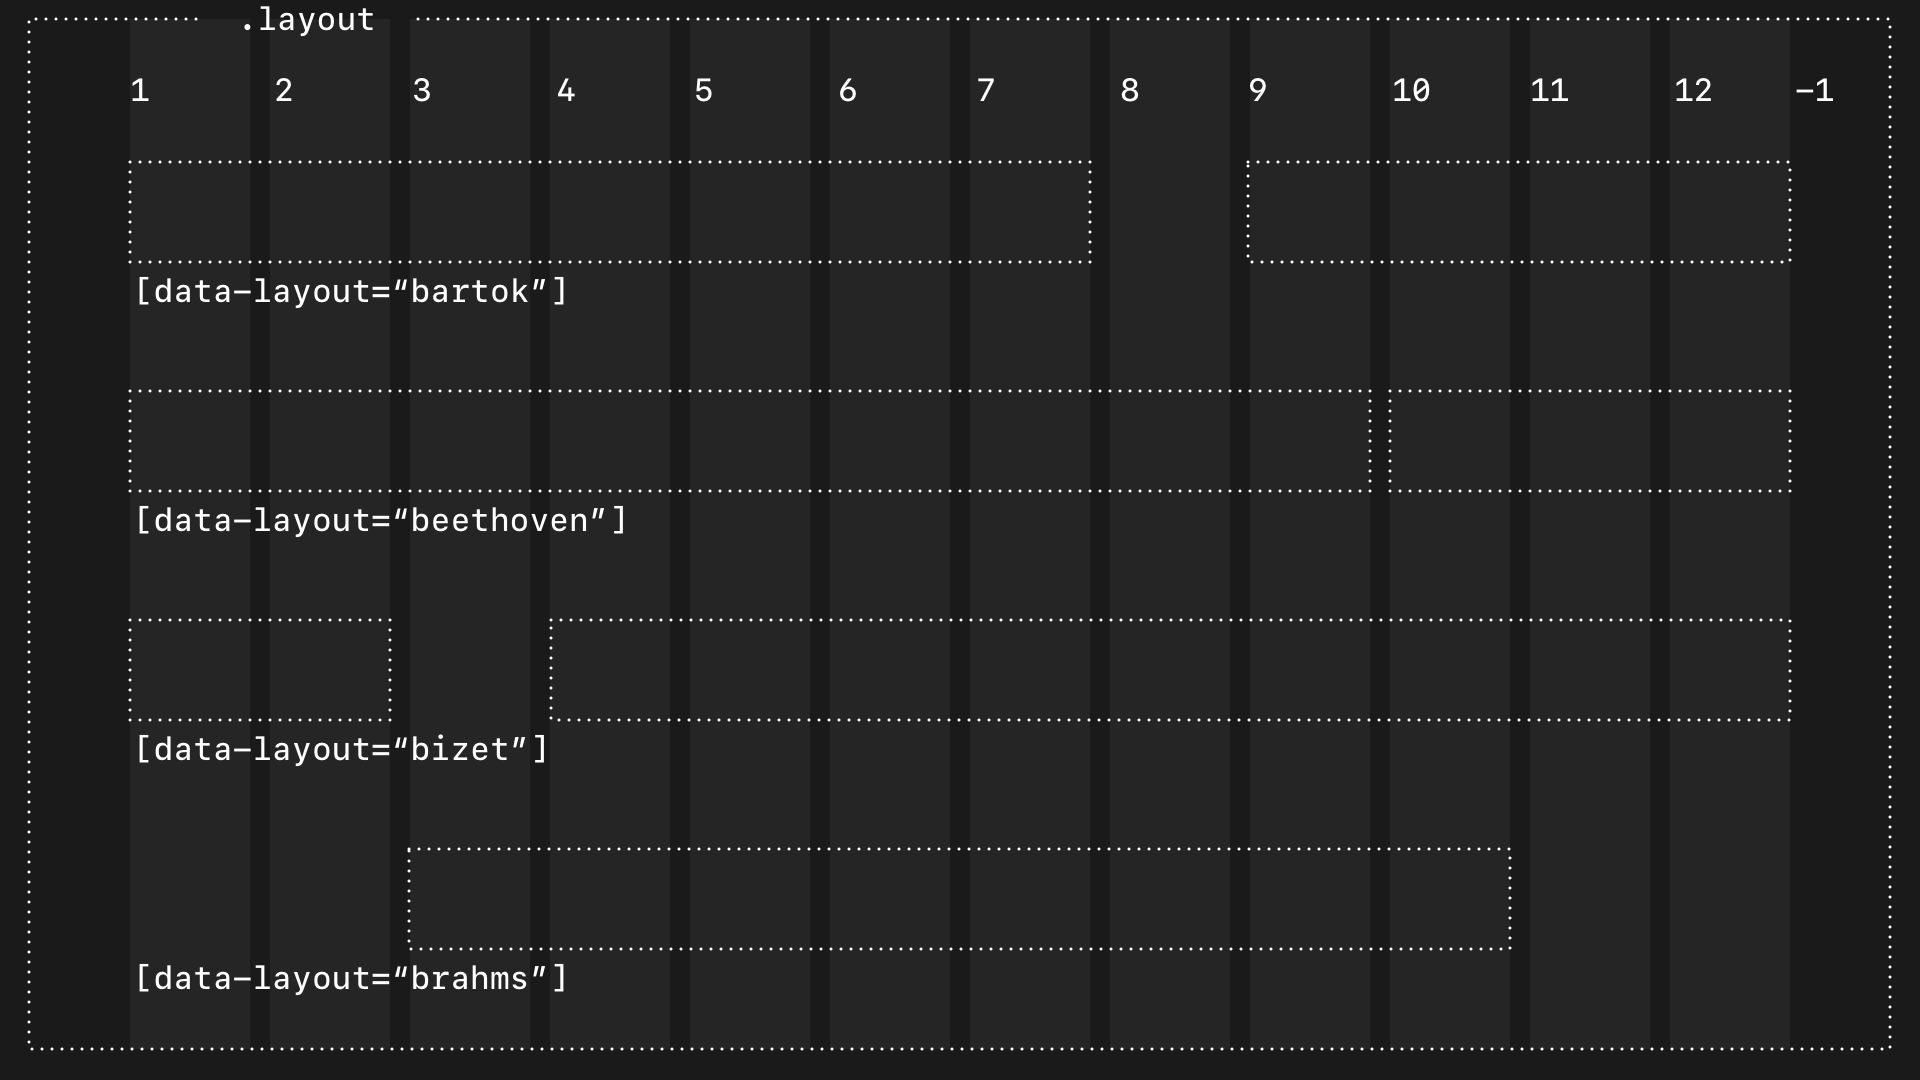Click the [data-layout="bizet"] label
This screenshot has width=1920, height=1080.
tap(340, 749)
